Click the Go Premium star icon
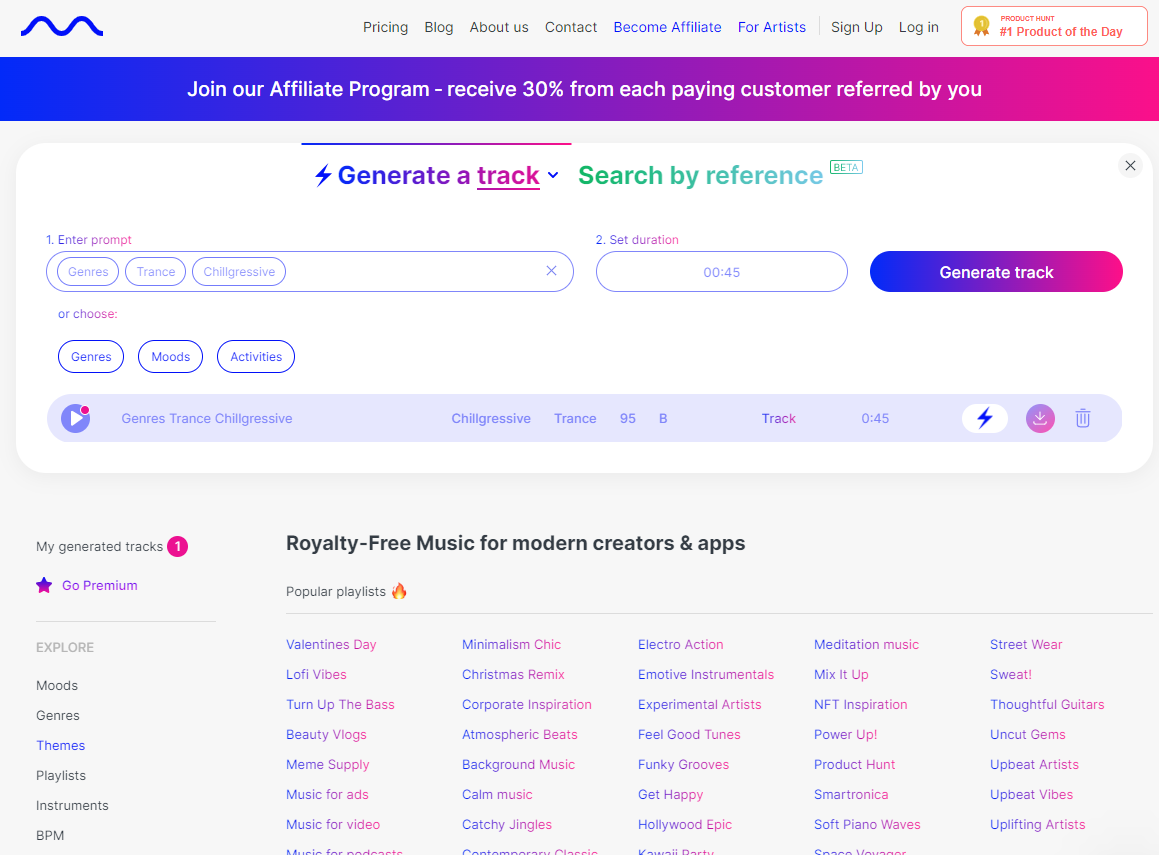 pos(44,585)
